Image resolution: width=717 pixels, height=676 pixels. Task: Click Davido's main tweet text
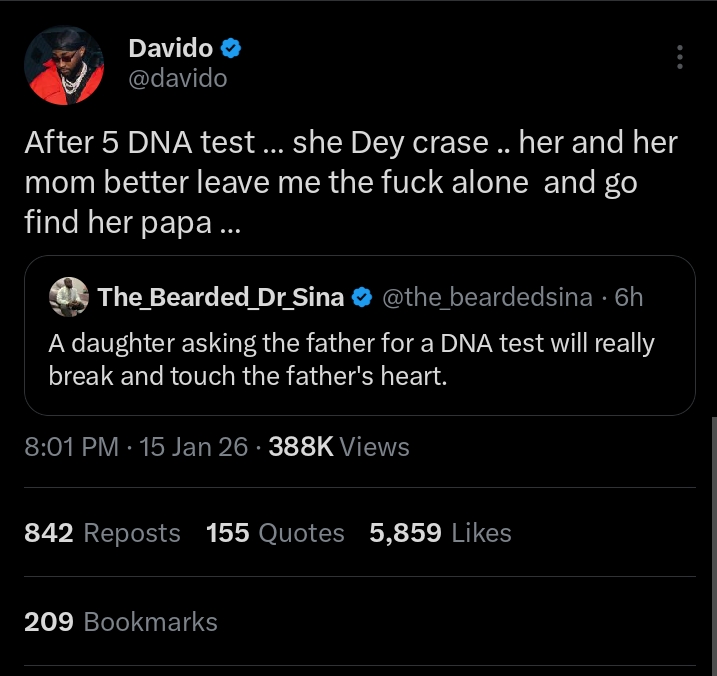(x=350, y=182)
